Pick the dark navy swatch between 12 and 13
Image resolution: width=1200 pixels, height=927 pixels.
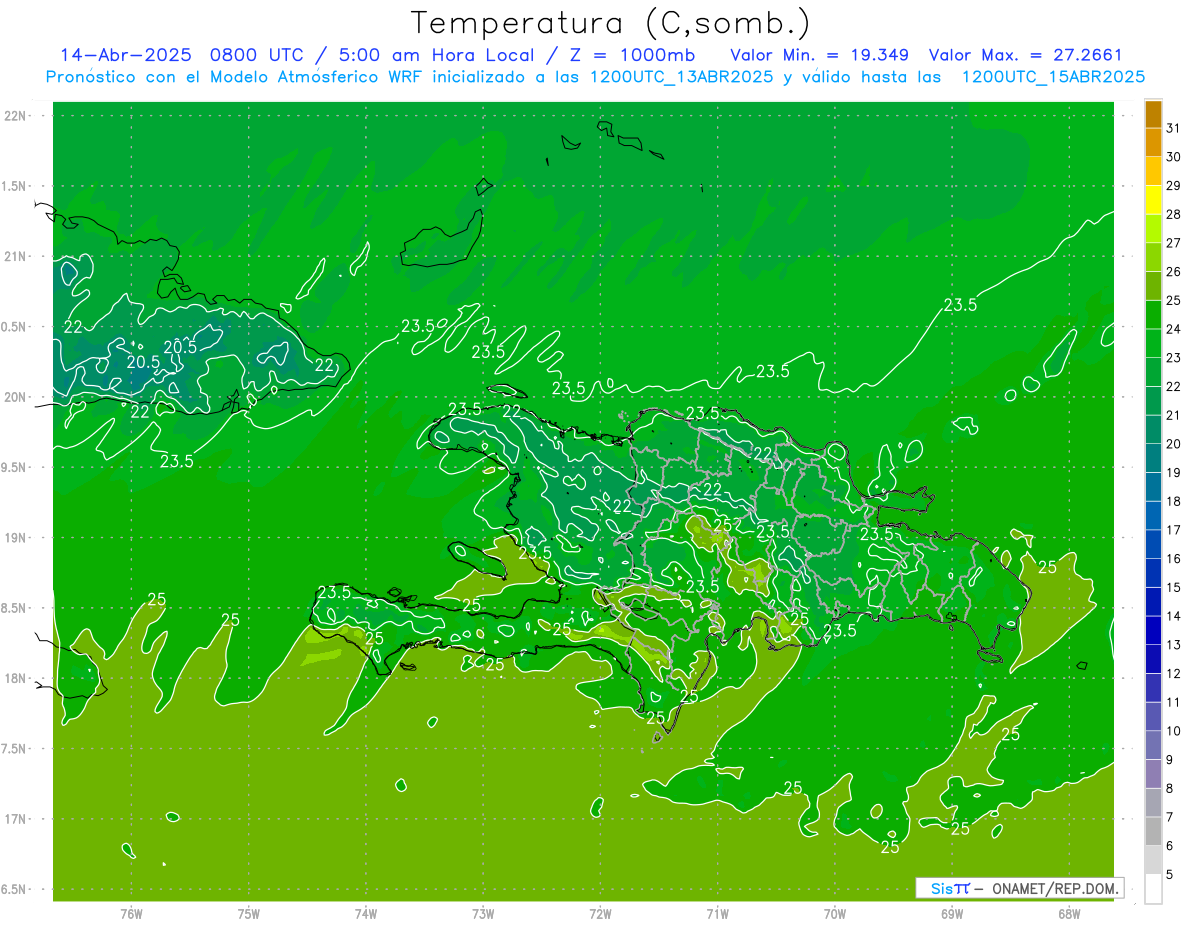(1153, 659)
